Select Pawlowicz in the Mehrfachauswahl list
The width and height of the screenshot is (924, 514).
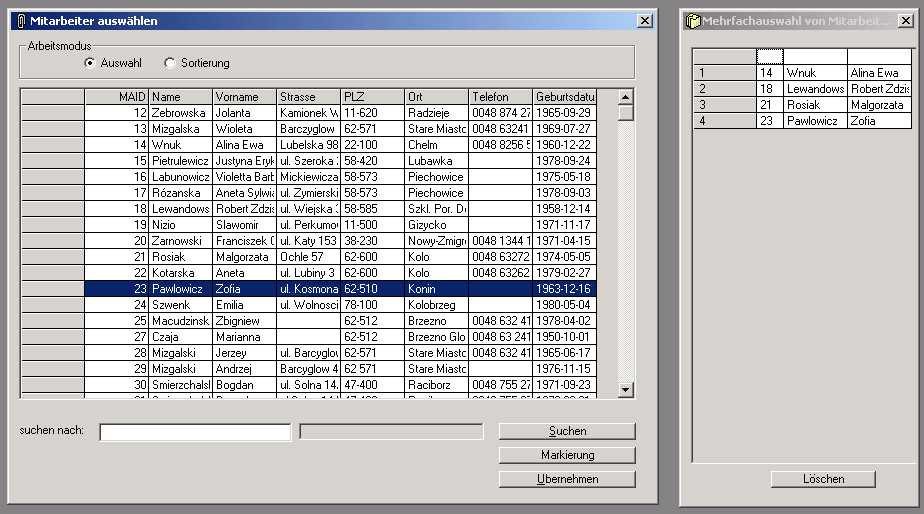815,121
